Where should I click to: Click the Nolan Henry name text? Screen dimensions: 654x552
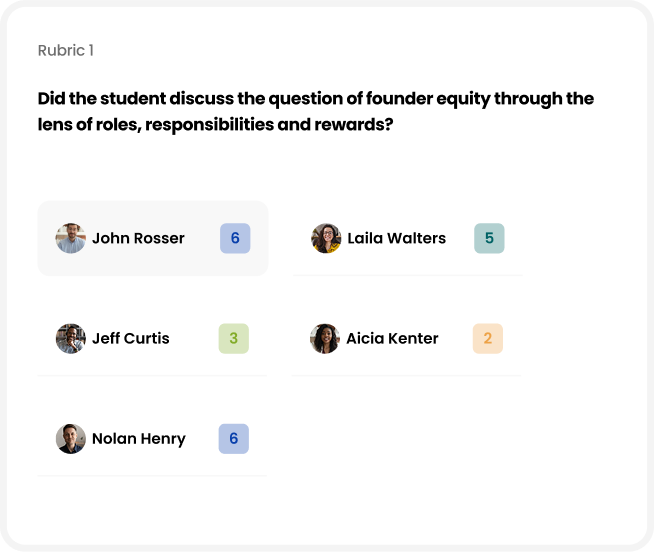(138, 438)
